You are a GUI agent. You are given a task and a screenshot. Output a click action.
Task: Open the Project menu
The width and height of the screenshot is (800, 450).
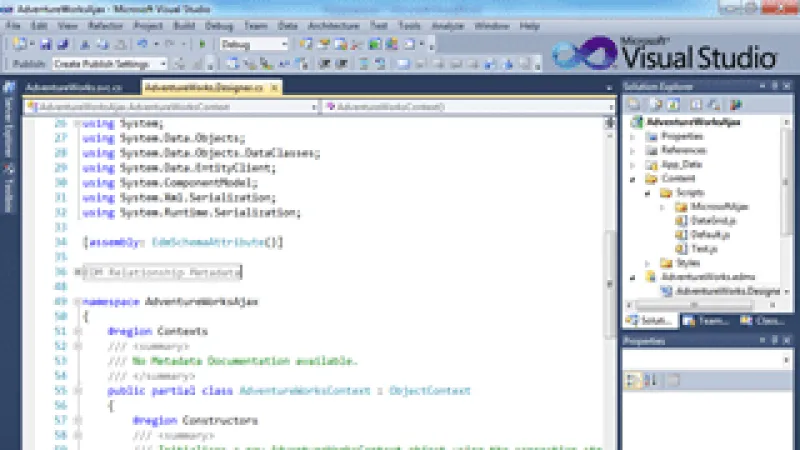pyautogui.click(x=148, y=26)
